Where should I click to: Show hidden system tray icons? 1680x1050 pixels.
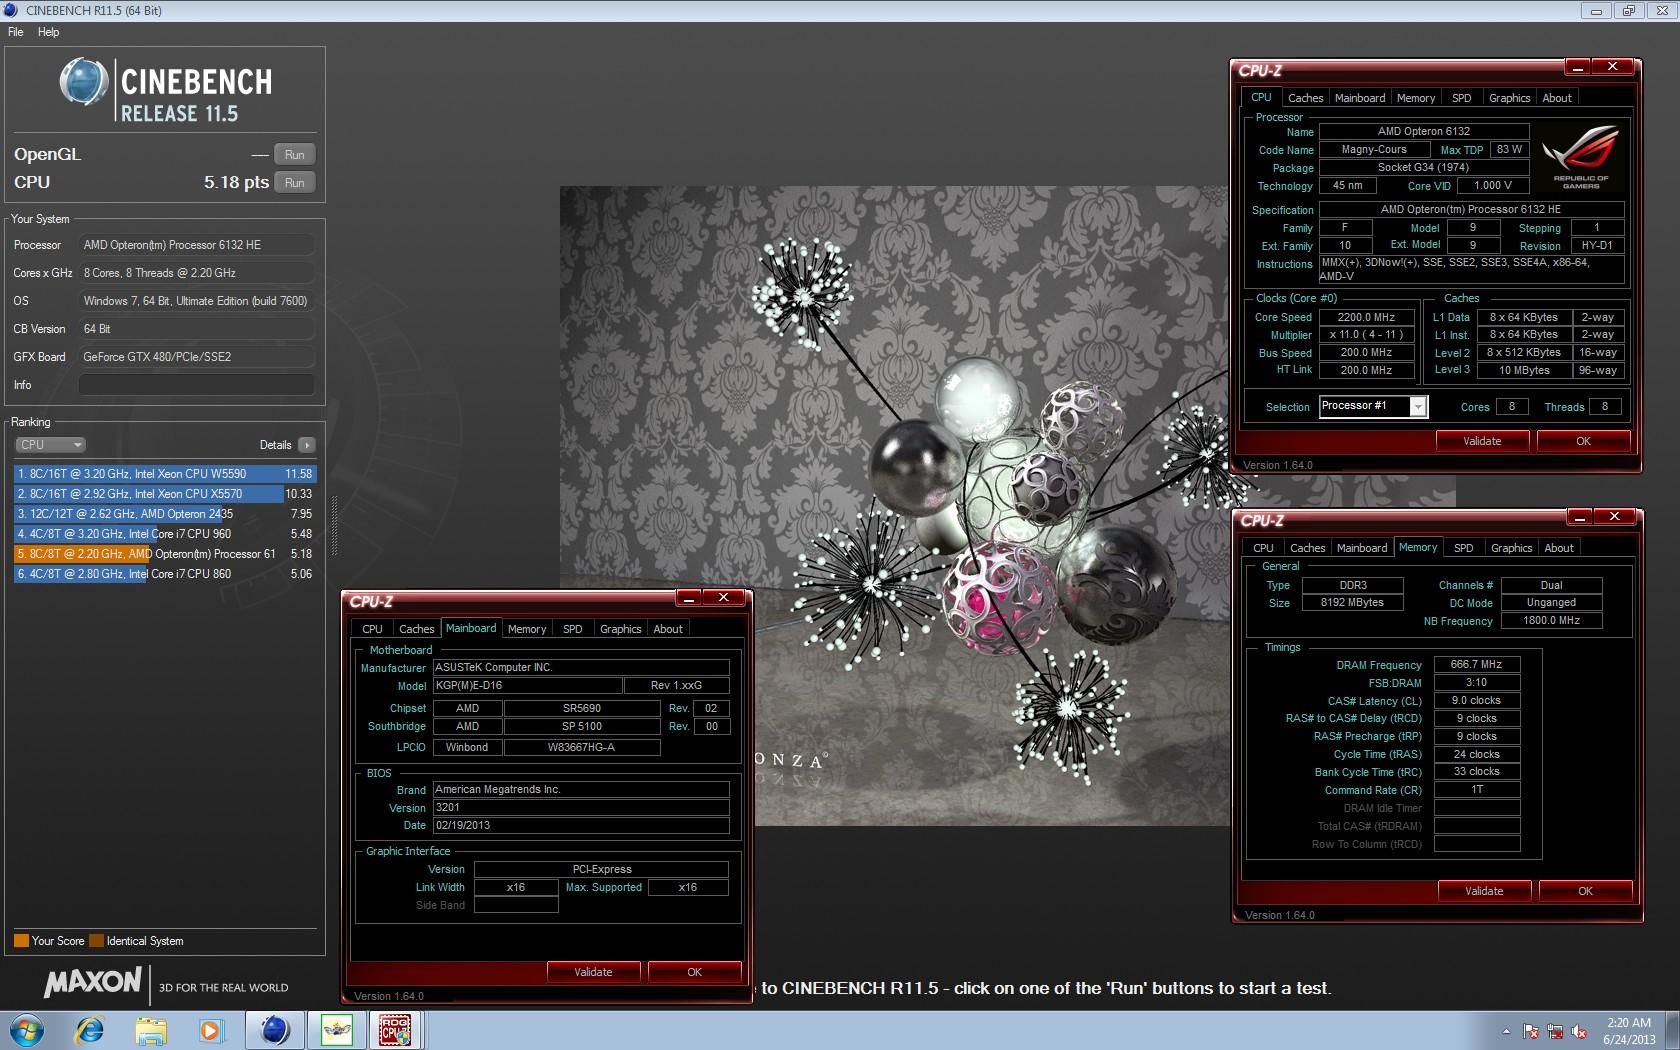pos(1506,1031)
